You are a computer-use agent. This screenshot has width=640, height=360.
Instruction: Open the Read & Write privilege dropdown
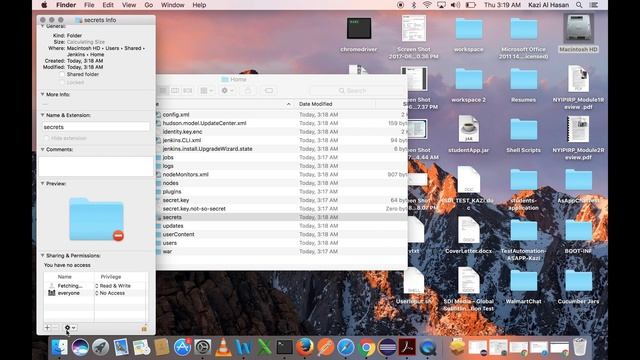[113, 286]
